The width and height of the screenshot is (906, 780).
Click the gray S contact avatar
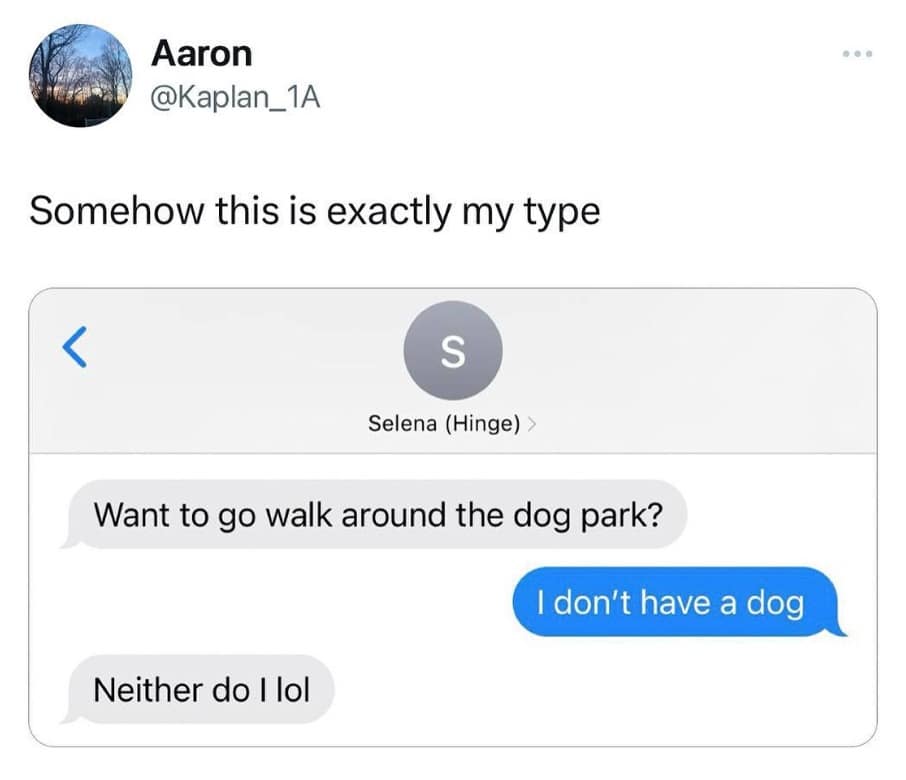(x=453, y=350)
